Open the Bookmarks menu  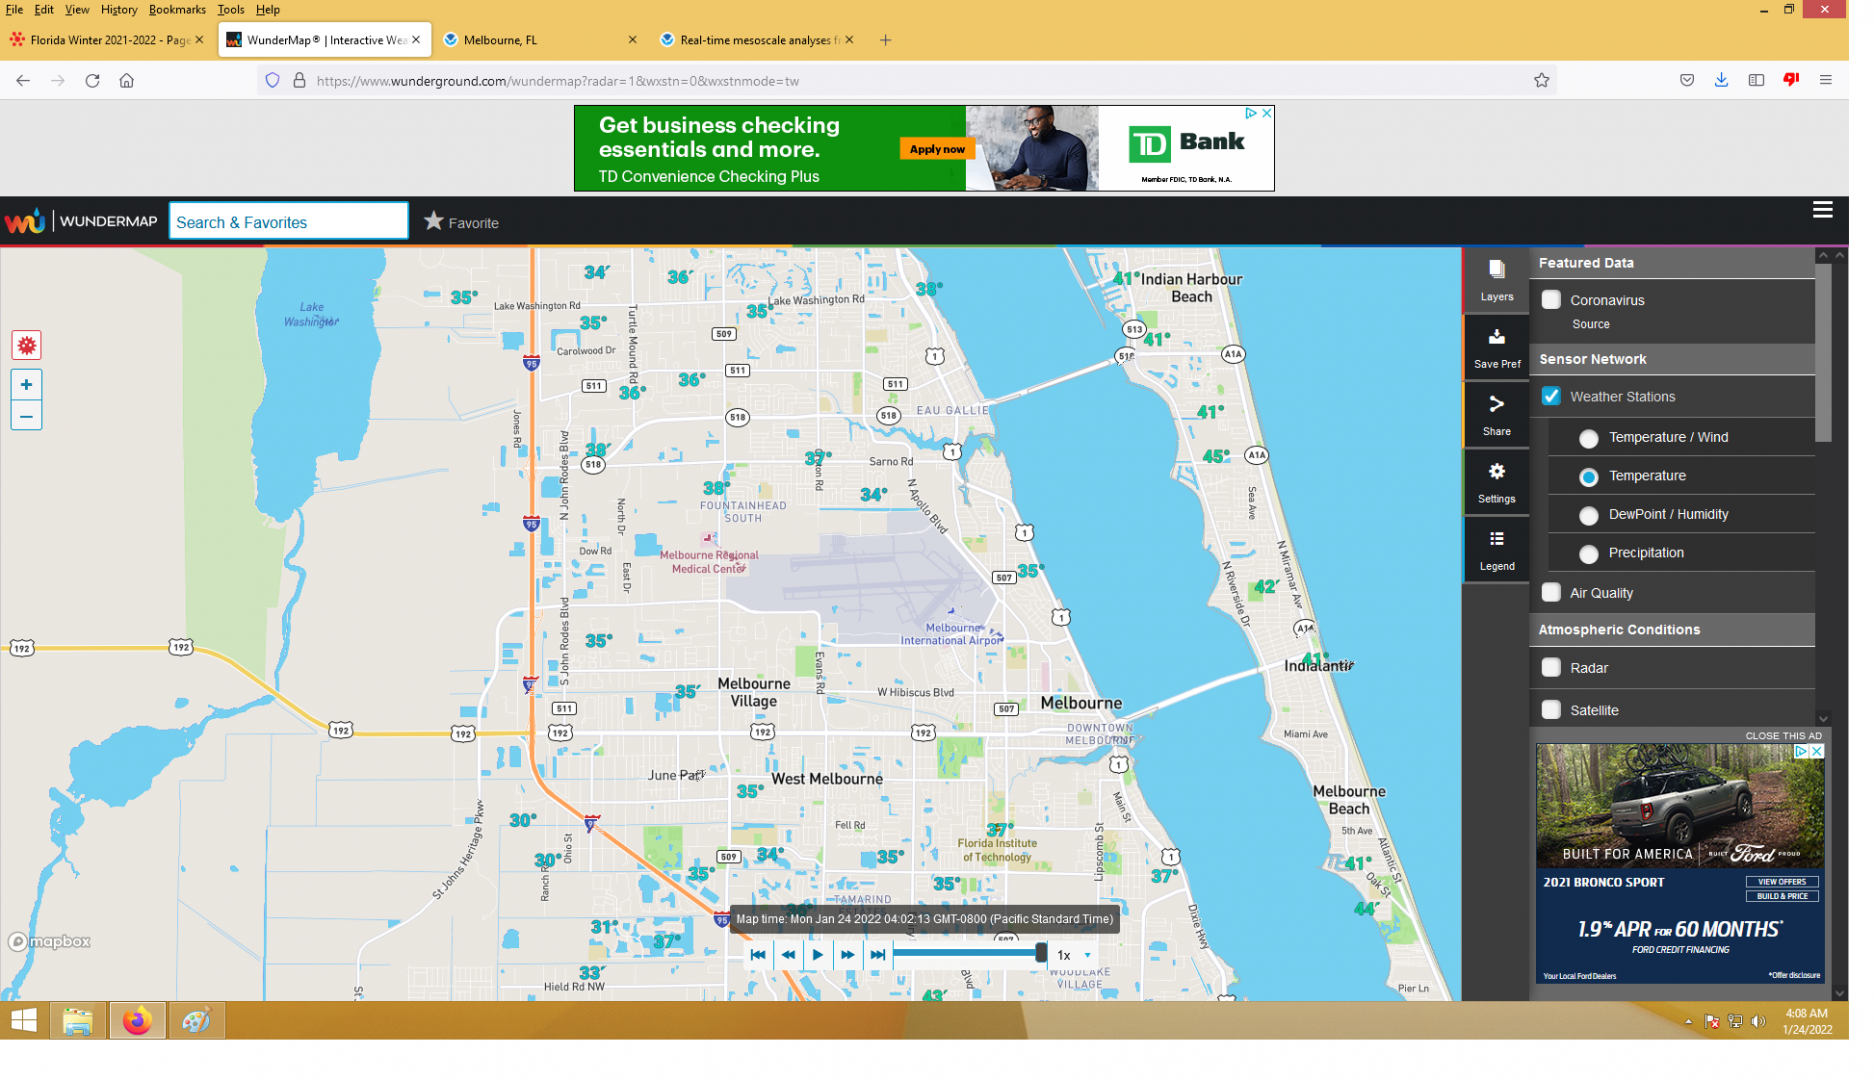click(x=179, y=10)
